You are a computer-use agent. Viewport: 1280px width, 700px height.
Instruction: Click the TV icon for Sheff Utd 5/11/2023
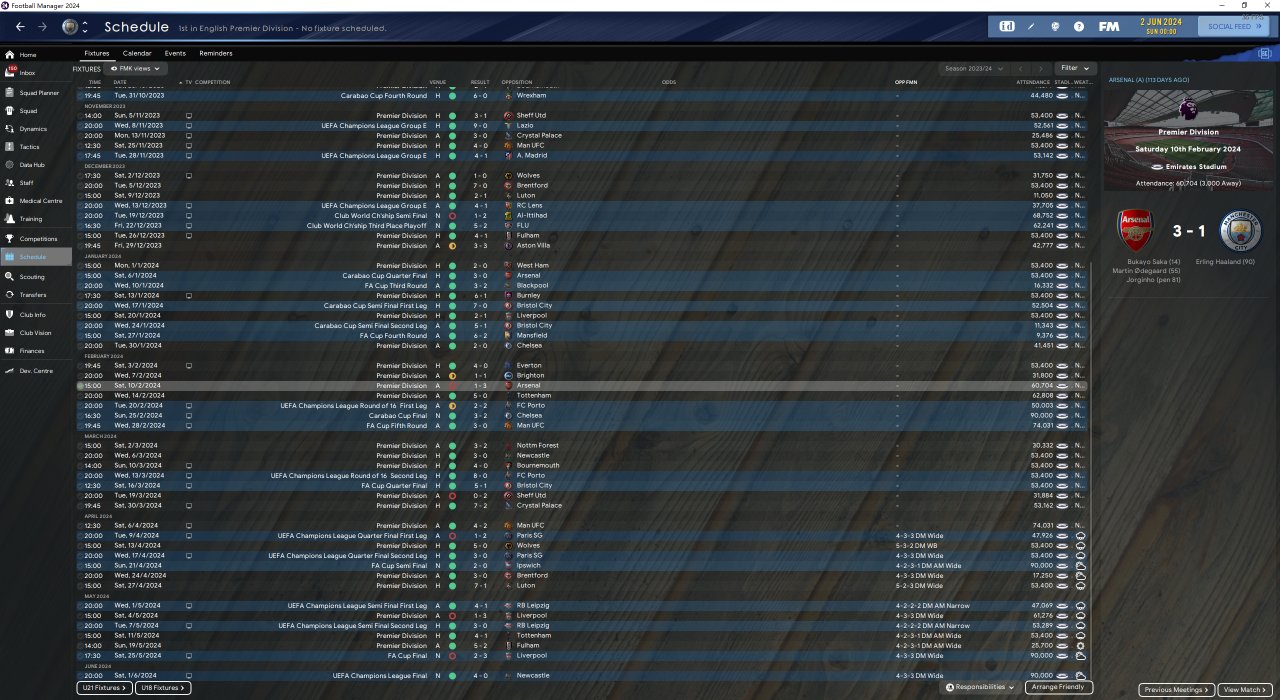pyautogui.click(x=189, y=116)
